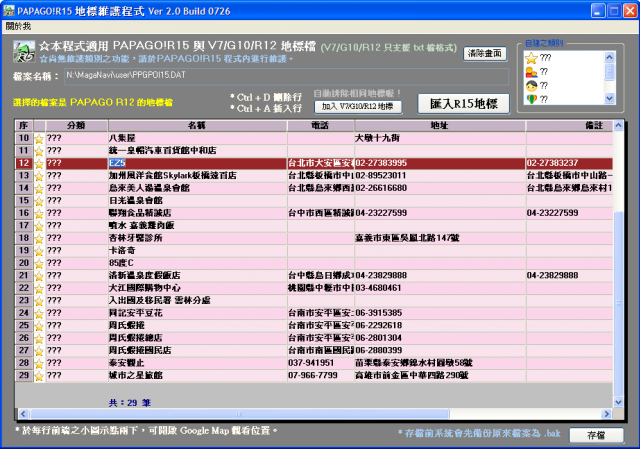The image size is (640, 449).
Task: Click category list scroll up arrow
Action: tap(609, 57)
